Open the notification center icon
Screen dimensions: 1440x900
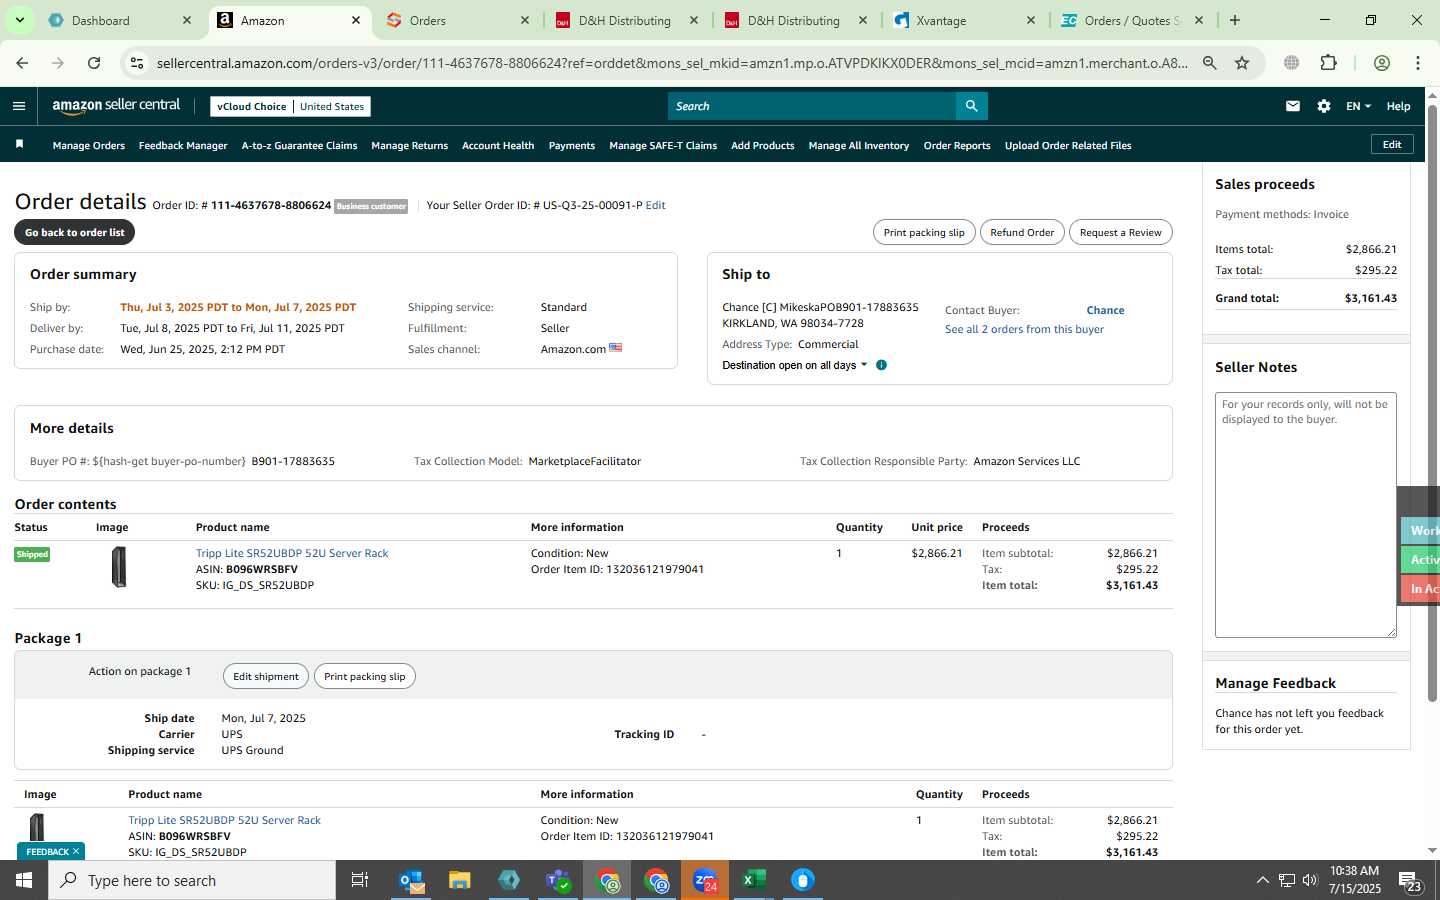click(1410, 880)
